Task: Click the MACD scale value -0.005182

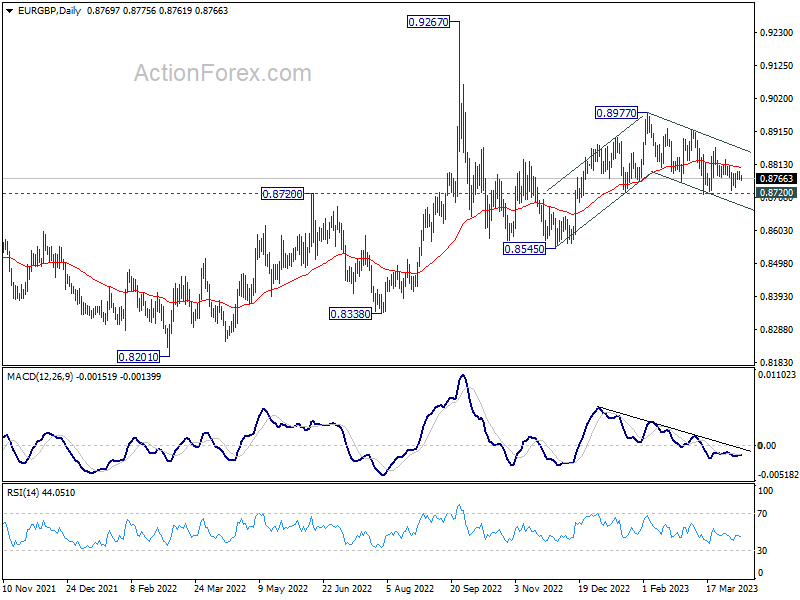Action: (x=778, y=474)
